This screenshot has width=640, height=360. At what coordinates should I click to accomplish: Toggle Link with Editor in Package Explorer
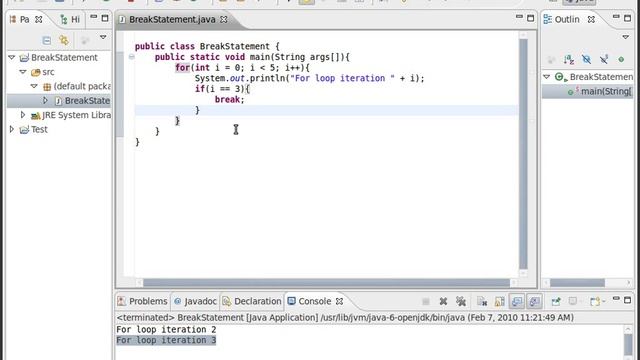(64, 40)
